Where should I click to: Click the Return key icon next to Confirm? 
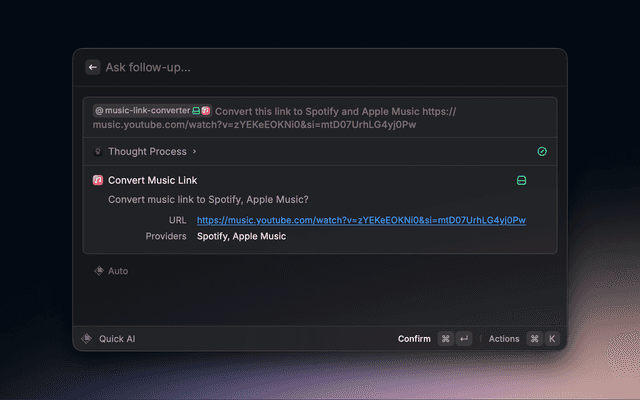pos(464,339)
